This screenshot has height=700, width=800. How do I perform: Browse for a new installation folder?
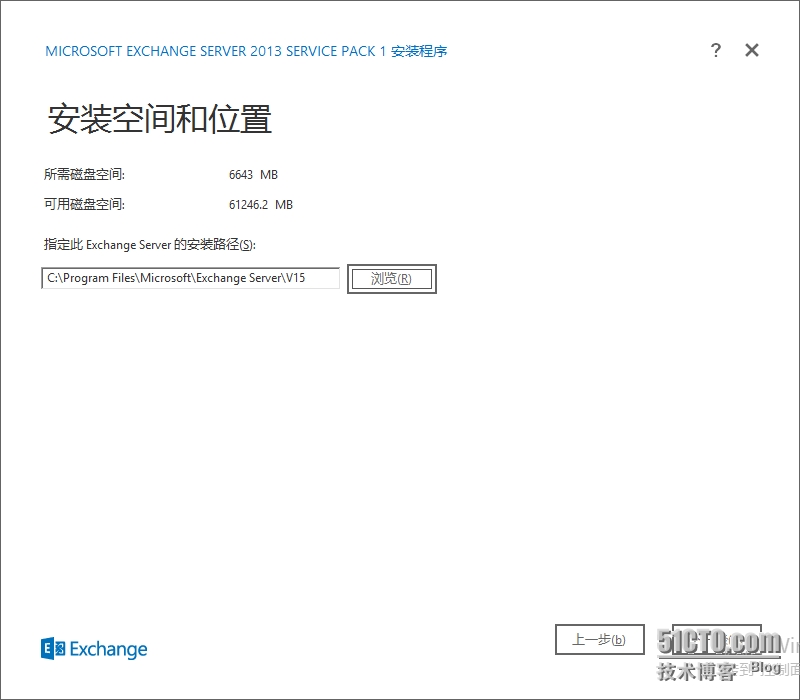(391, 278)
